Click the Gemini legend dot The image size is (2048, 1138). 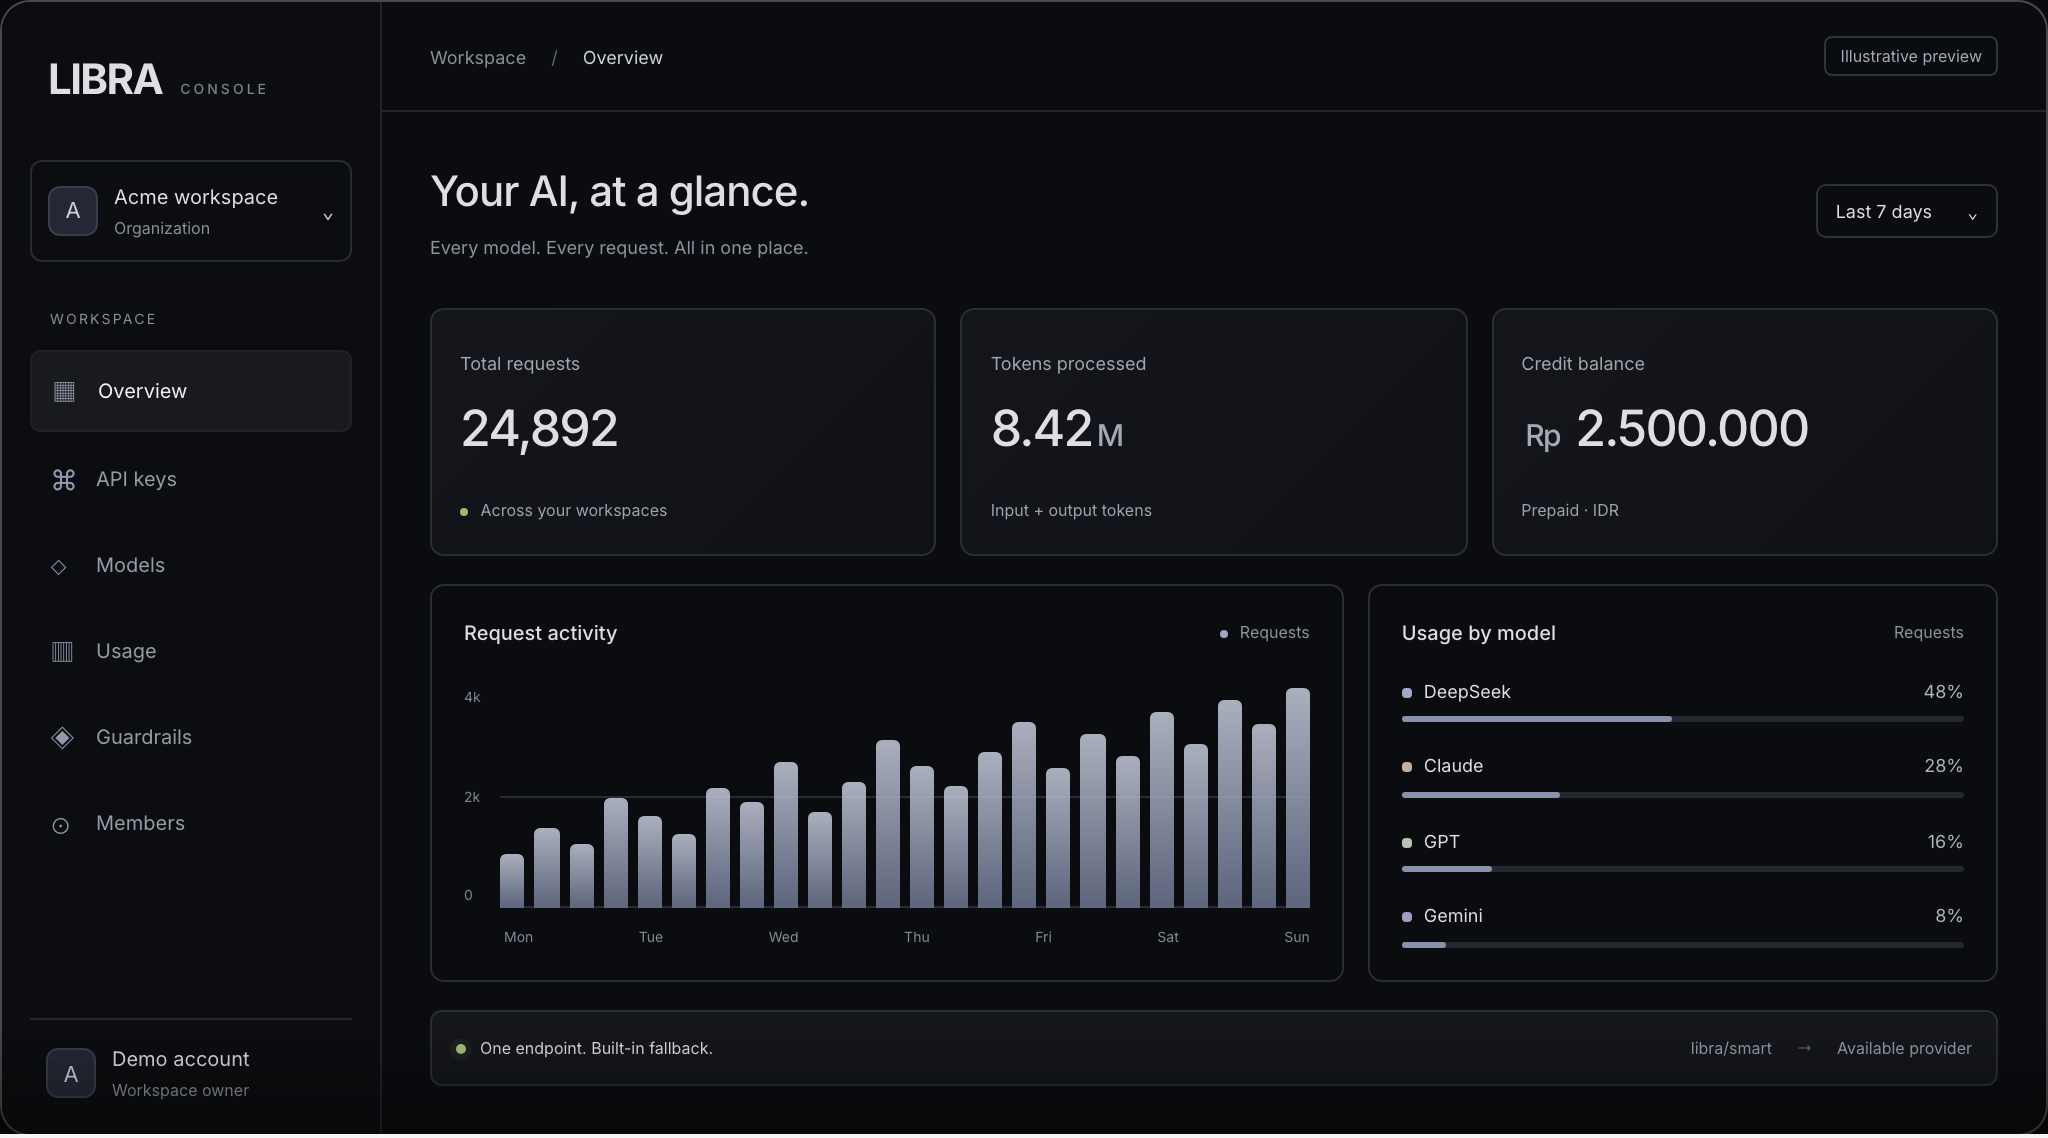(1407, 917)
